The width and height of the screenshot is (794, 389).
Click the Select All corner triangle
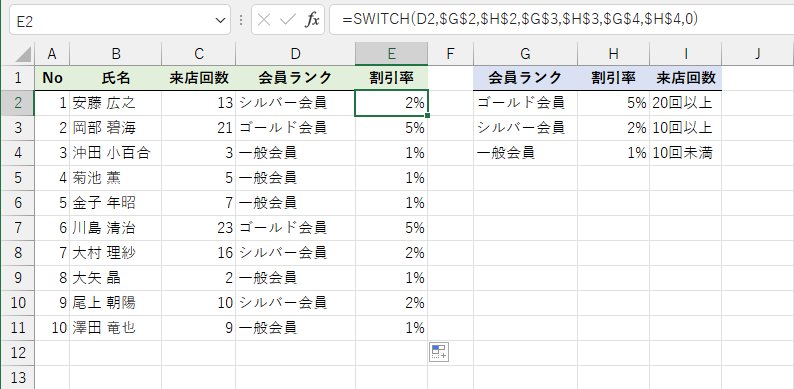[x=23, y=55]
